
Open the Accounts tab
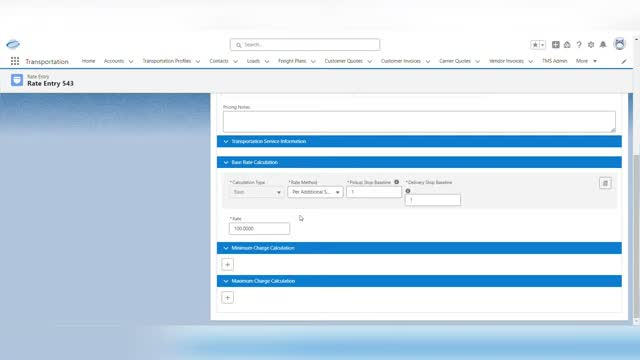click(x=113, y=61)
